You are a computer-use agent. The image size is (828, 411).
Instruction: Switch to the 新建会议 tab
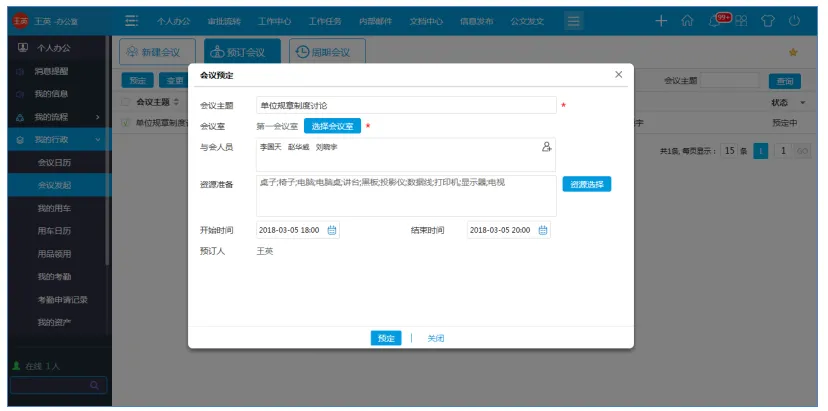(x=157, y=52)
